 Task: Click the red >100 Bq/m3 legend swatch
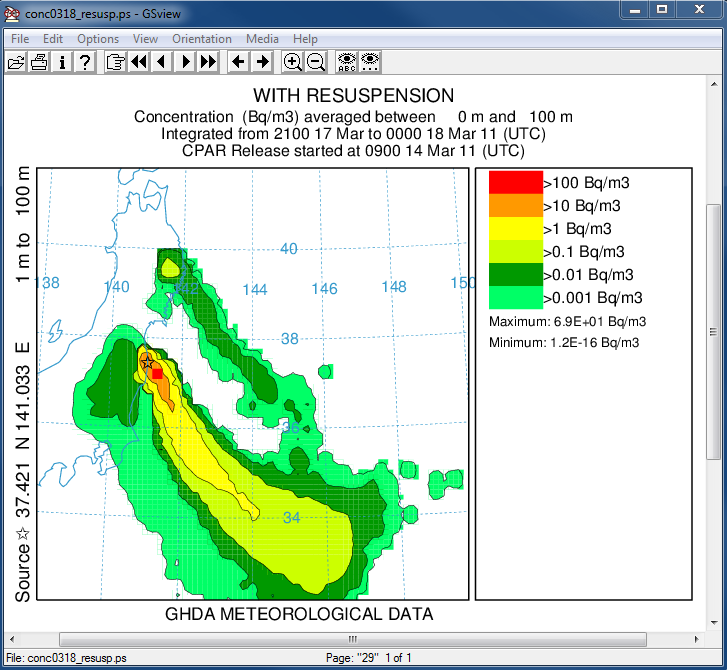coord(515,182)
